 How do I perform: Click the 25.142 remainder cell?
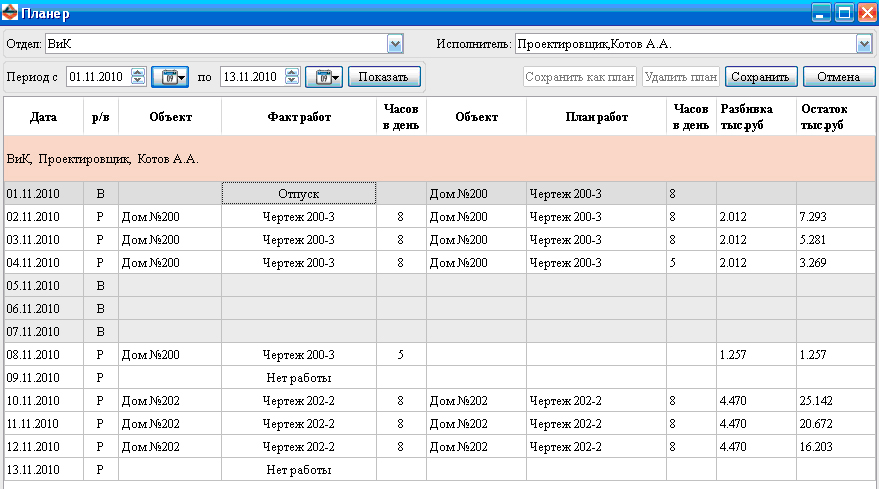pos(834,401)
